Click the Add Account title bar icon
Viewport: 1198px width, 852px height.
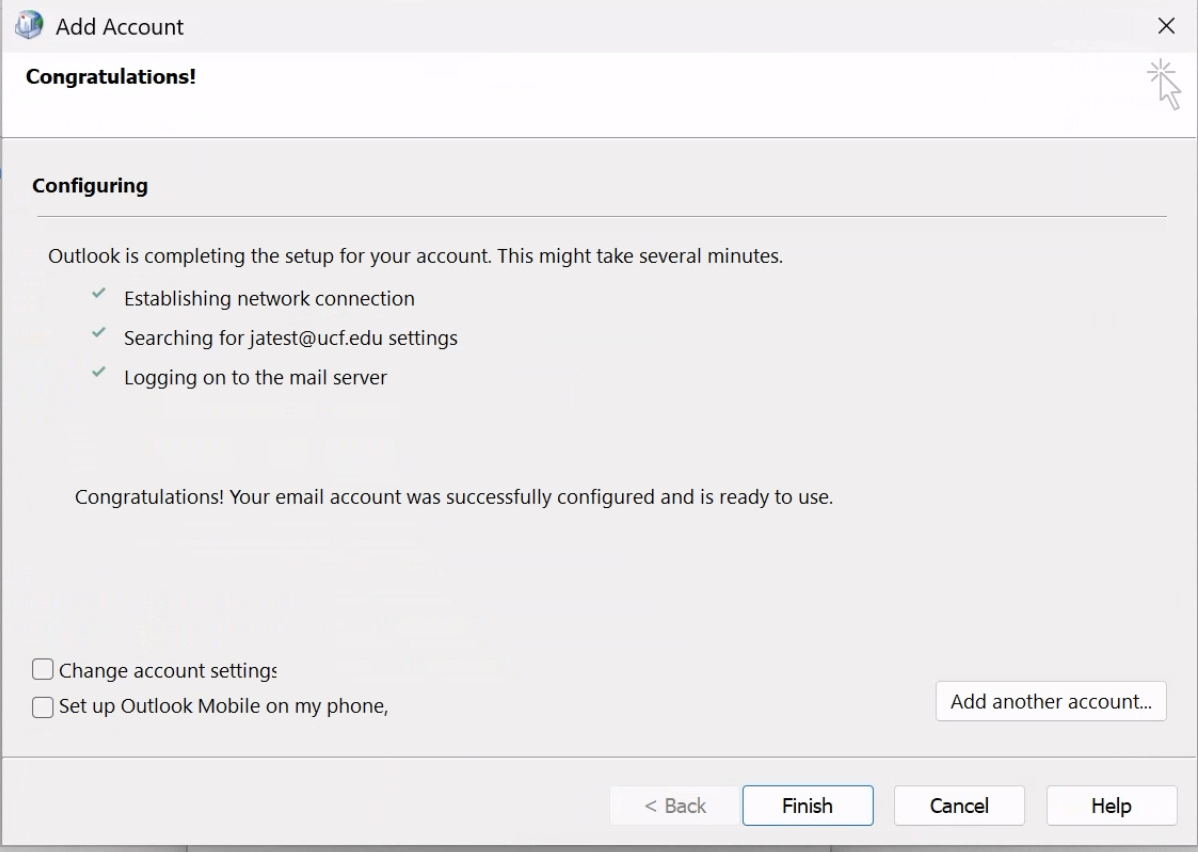[x=29, y=25]
